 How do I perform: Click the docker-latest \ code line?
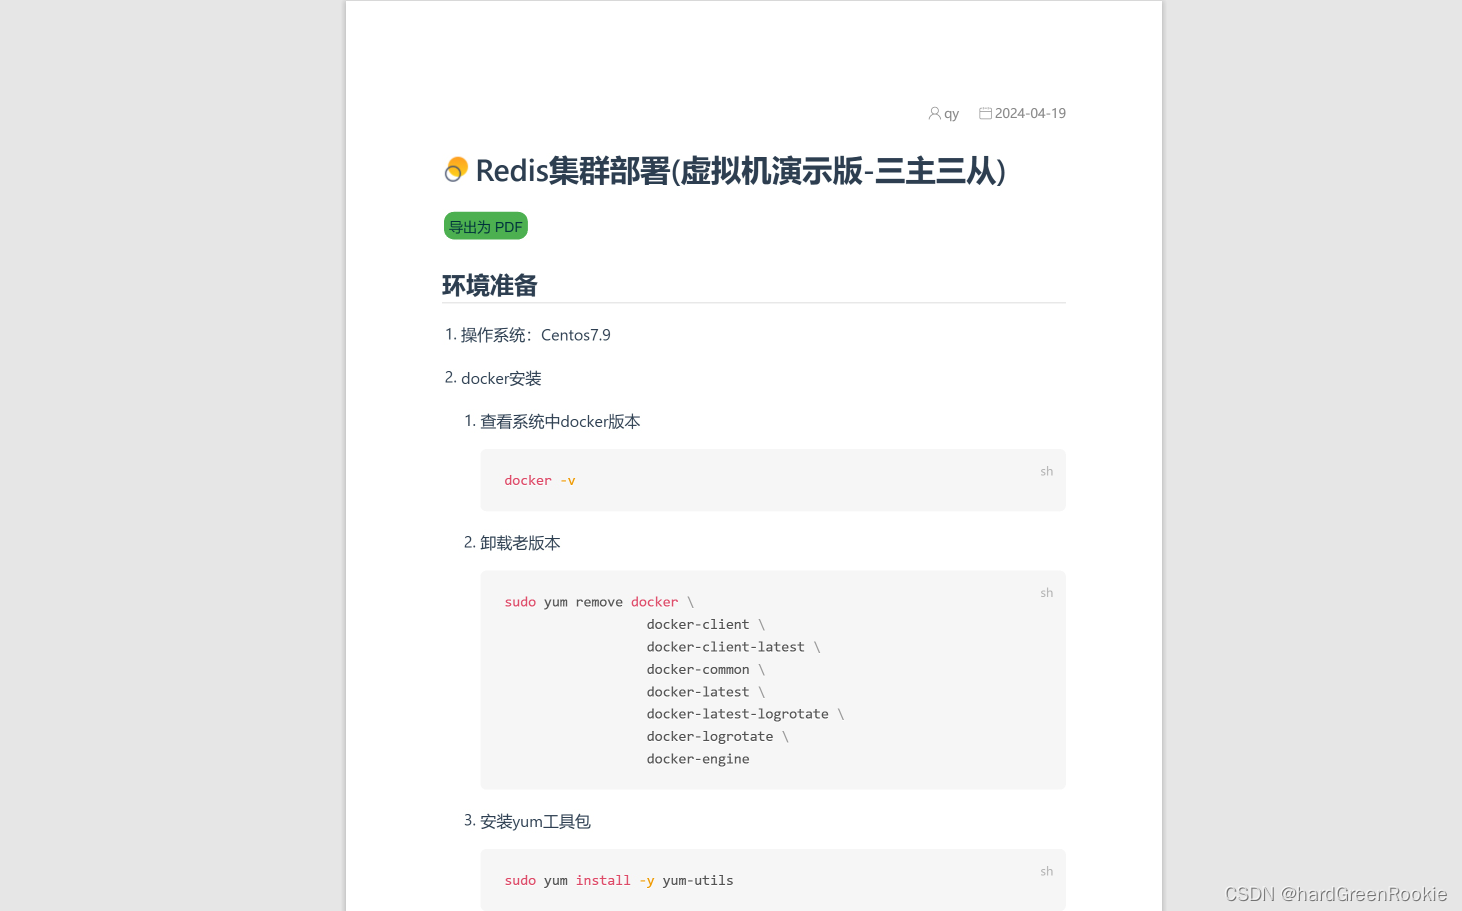pos(705,692)
